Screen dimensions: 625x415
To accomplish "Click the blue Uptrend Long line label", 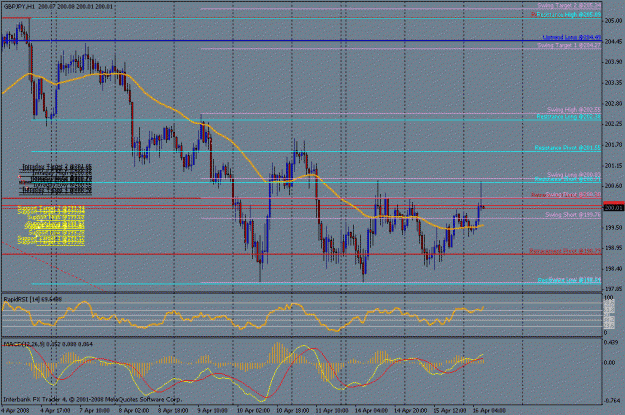I will pyautogui.click(x=572, y=37).
